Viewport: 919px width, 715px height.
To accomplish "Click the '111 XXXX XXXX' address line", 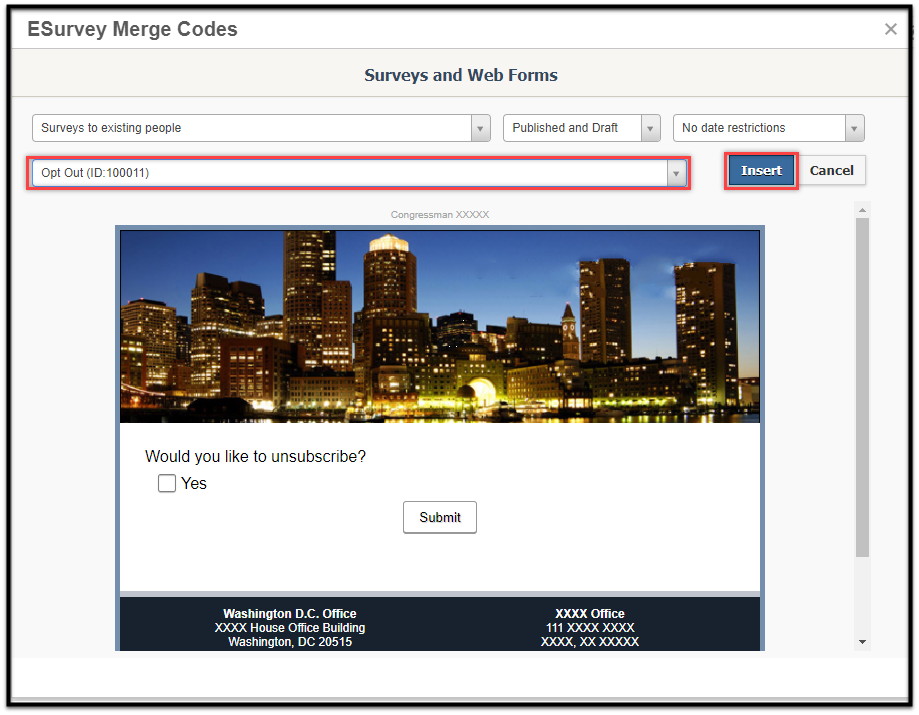I will click(x=590, y=628).
